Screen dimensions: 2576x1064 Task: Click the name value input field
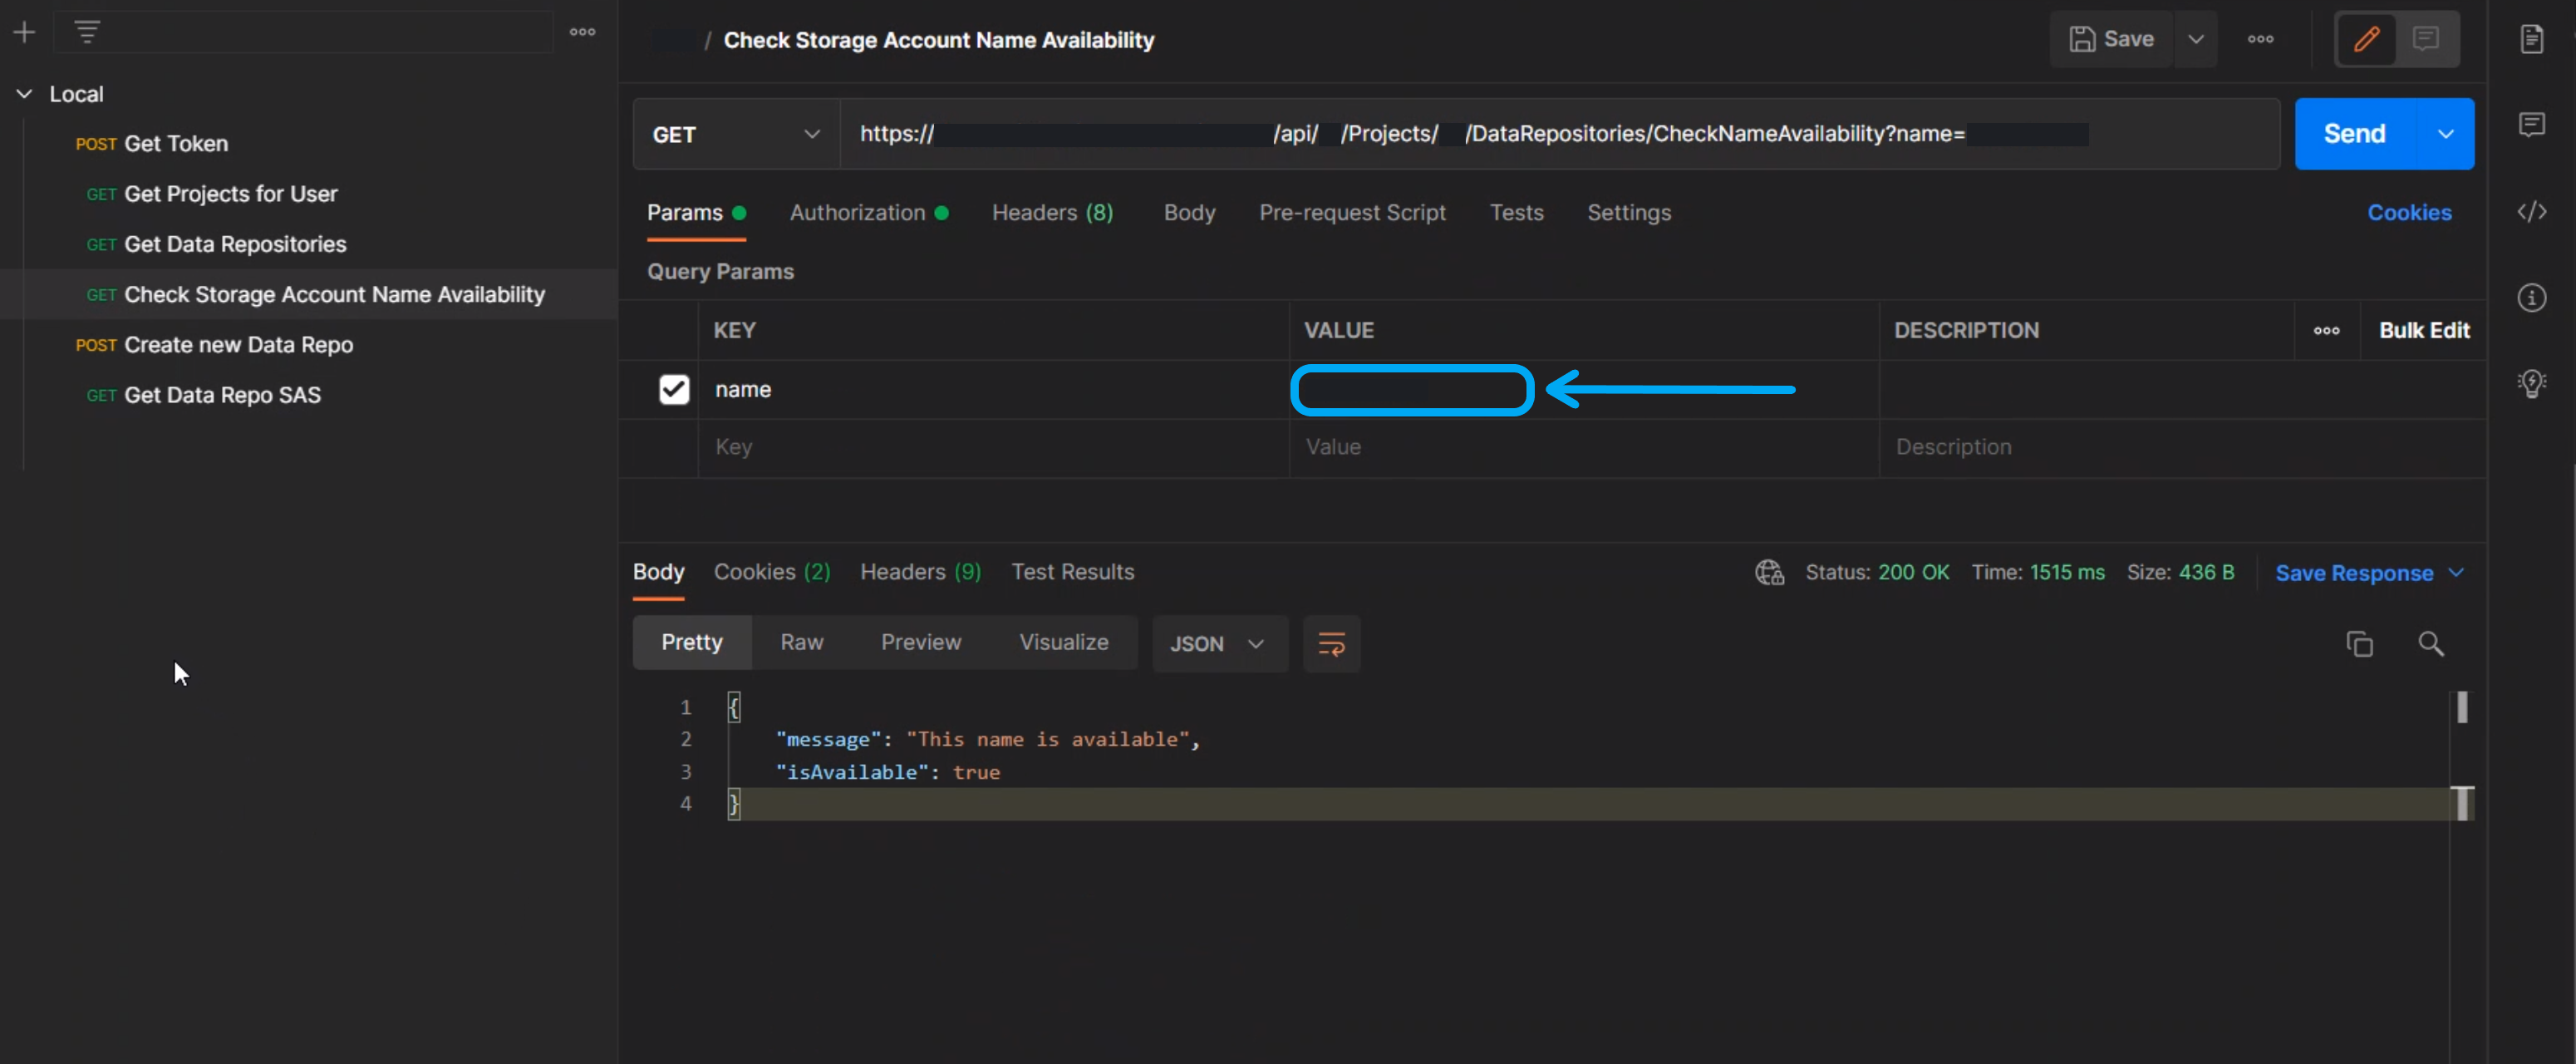[1409, 388]
